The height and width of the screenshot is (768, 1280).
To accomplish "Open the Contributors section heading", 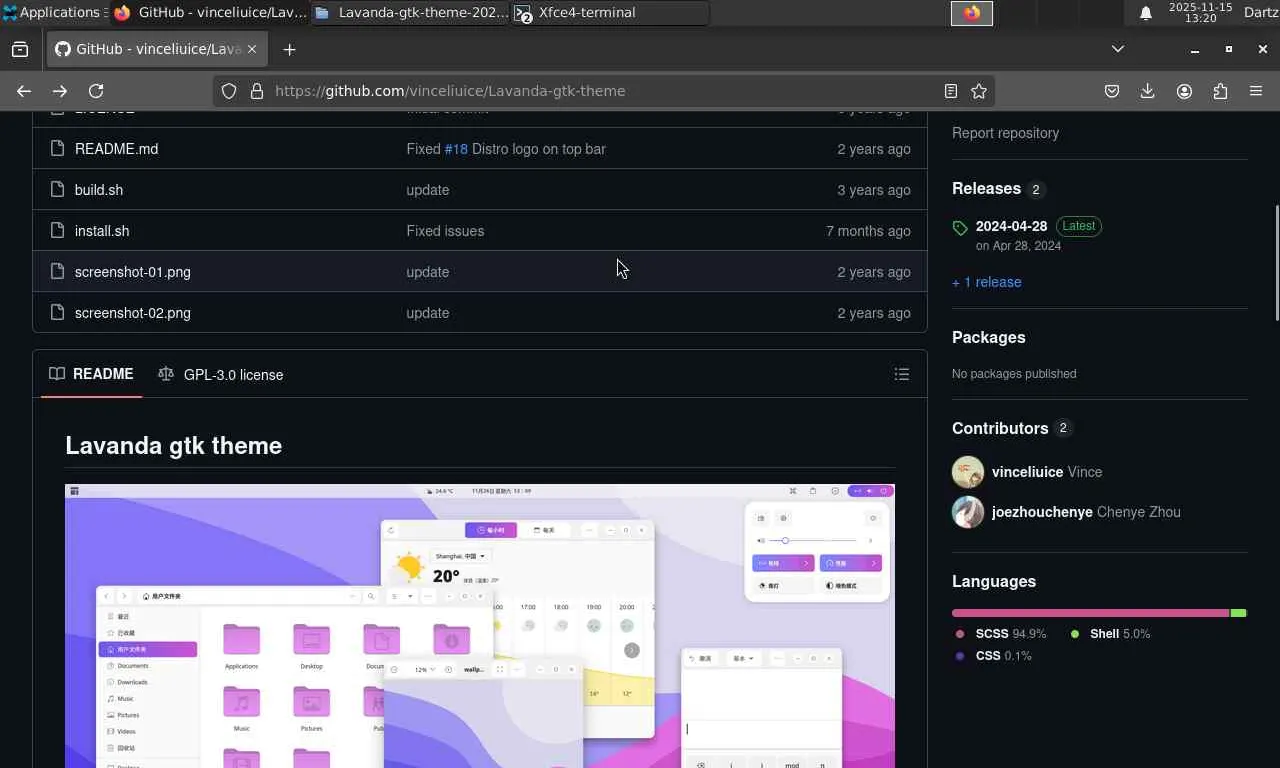I will tap(1000, 428).
